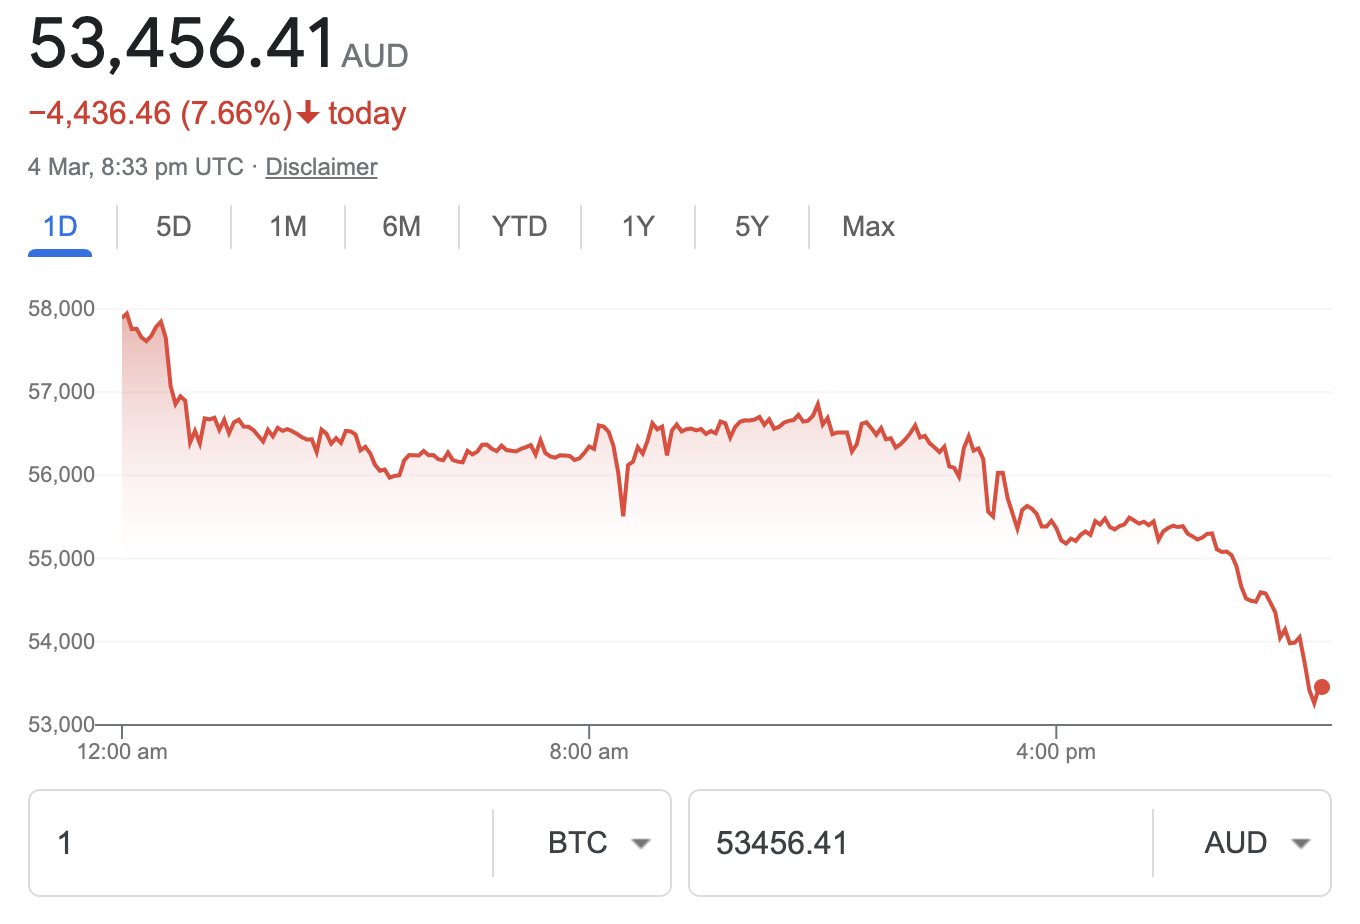Screen dimensions: 1360x924
Task: Open the Disclaimer link
Action: point(321,167)
